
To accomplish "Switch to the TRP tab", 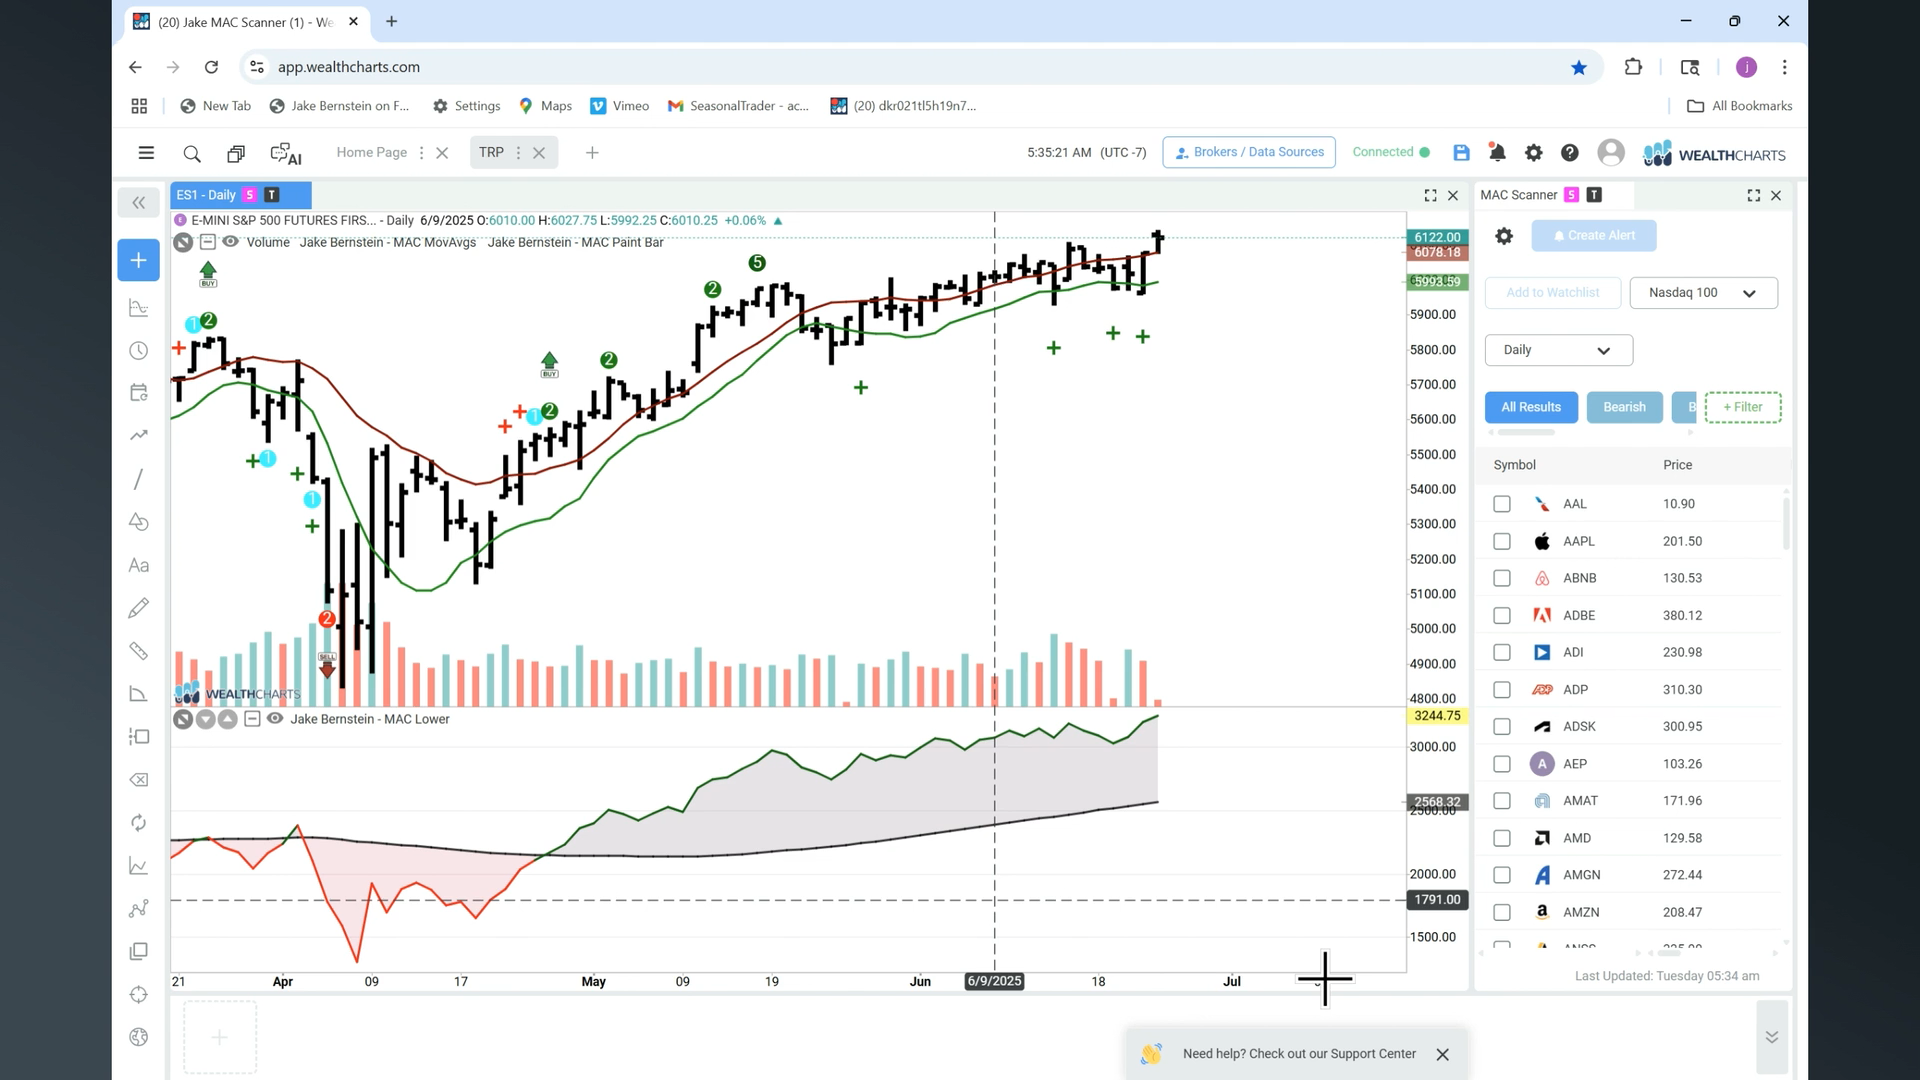I will pyautogui.click(x=491, y=153).
